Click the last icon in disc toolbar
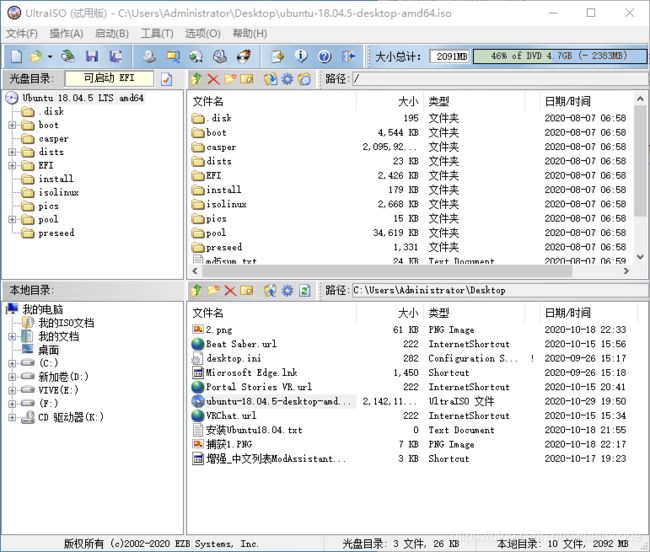This screenshot has width=650, height=552. pos(304,79)
